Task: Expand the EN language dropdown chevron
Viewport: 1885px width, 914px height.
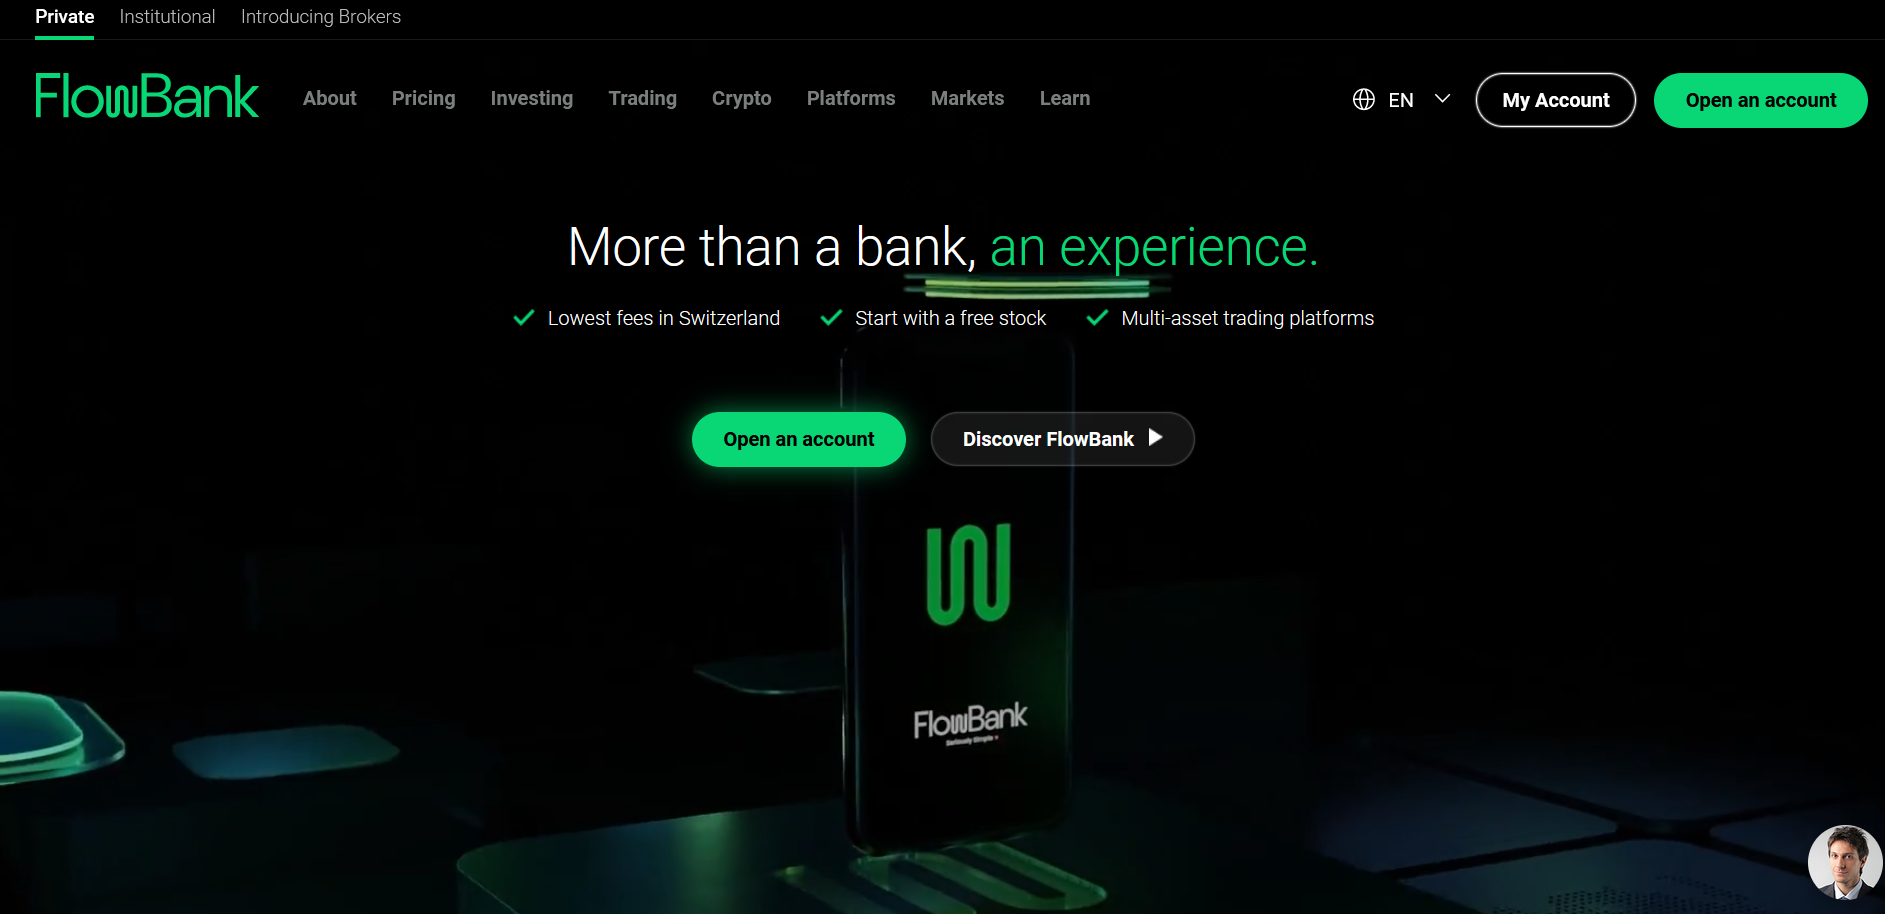Action: click(1442, 98)
